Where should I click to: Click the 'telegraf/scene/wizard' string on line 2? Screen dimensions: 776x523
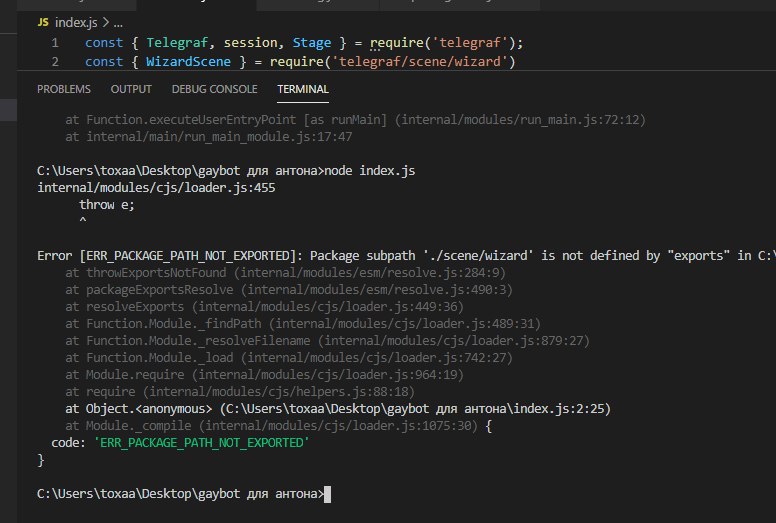click(x=420, y=62)
